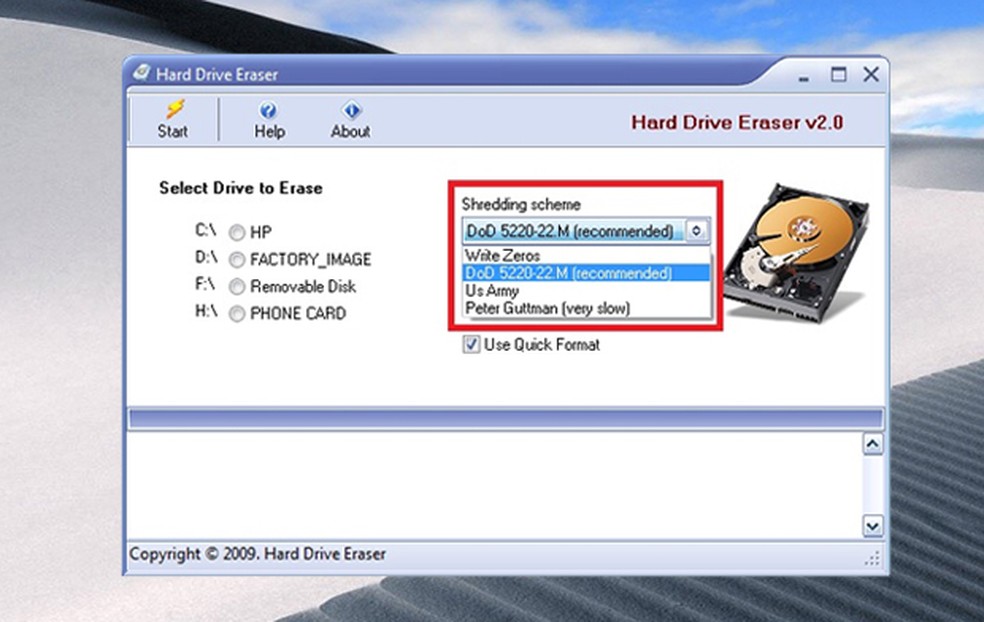Click inside the log output text area
Image resolution: width=984 pixels, height=622 pixels.
click(495, 485)
